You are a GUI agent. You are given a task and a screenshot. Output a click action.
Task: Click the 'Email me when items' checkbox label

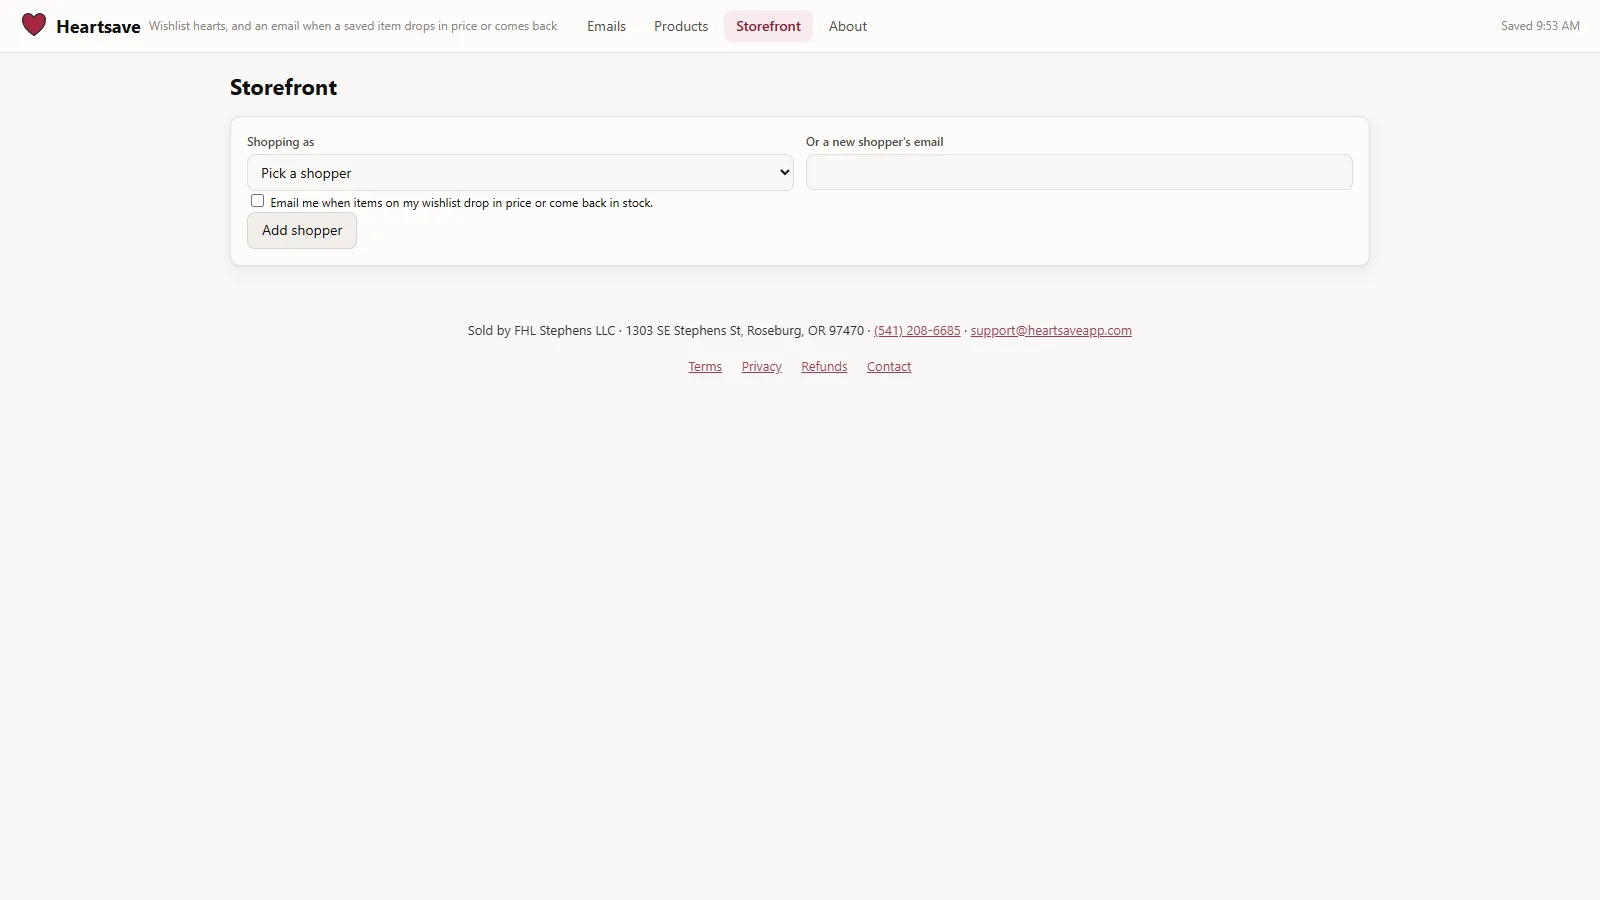[461, 203]
